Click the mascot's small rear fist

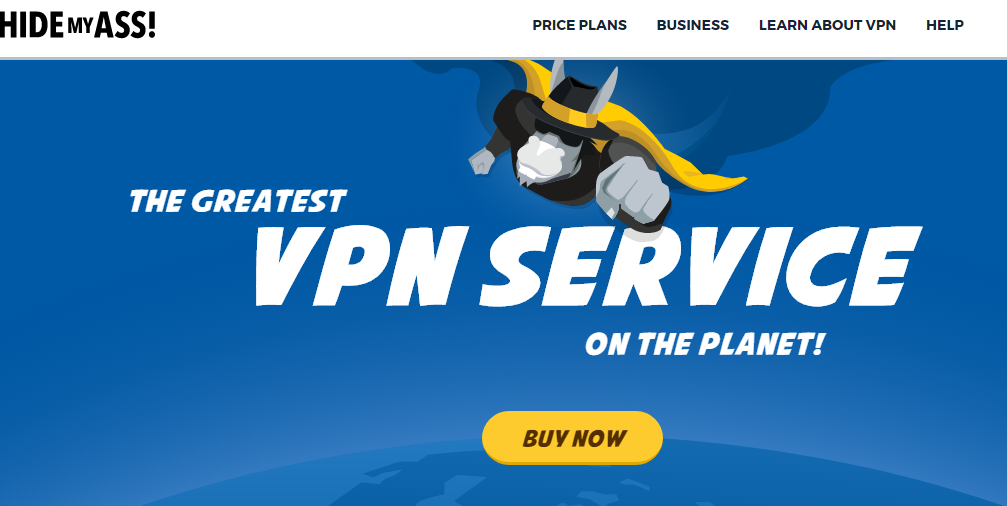[482, 161]
